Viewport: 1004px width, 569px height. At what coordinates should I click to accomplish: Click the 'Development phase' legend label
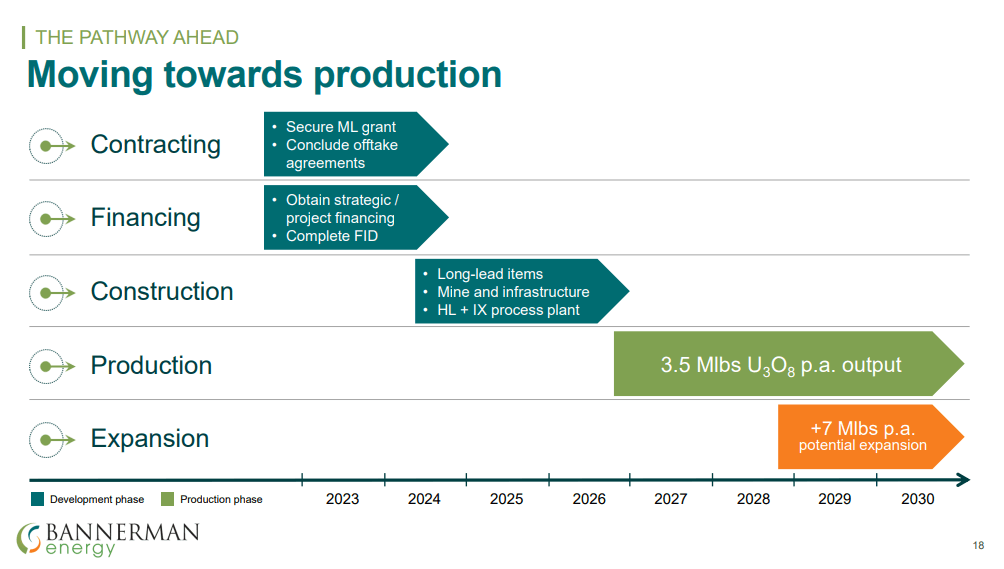[x=97, y=499]
